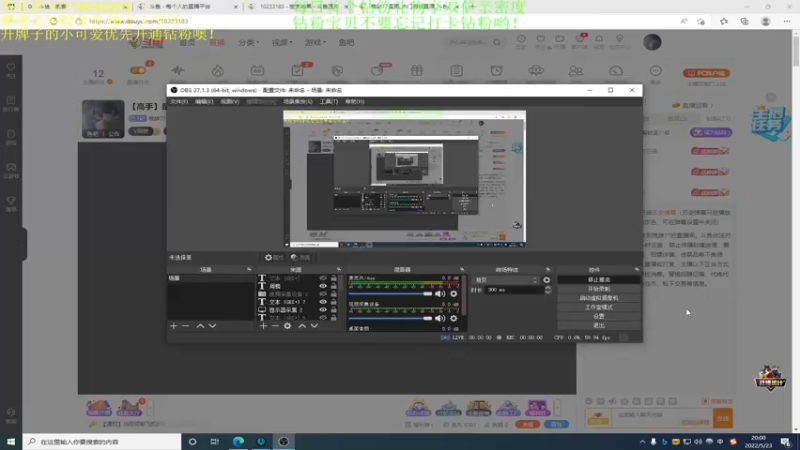Open the OBS Scene Collection menu
The width and height of the screenshot is (800, 450).
(298, 102)
